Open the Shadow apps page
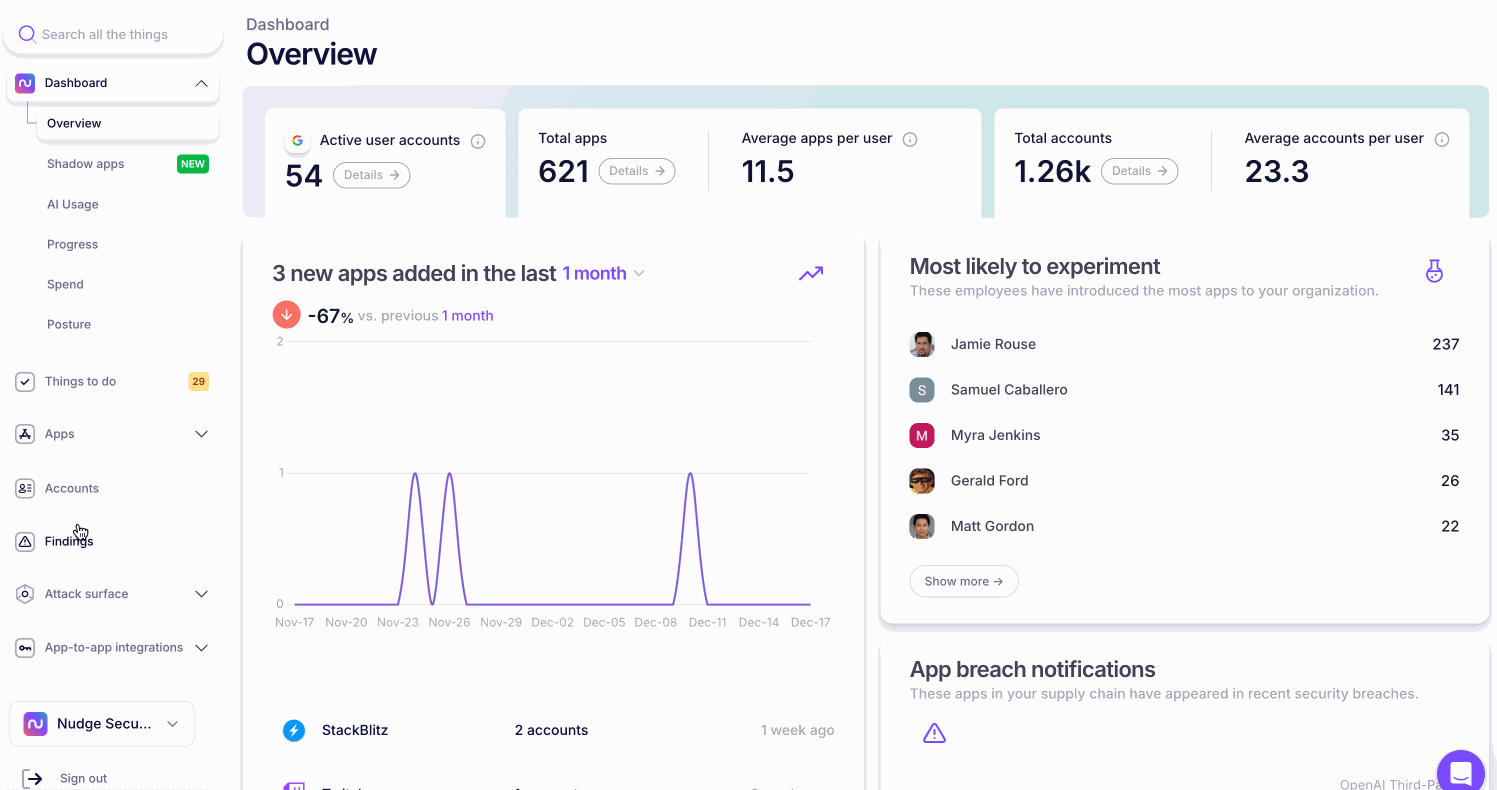 [86, 164]
